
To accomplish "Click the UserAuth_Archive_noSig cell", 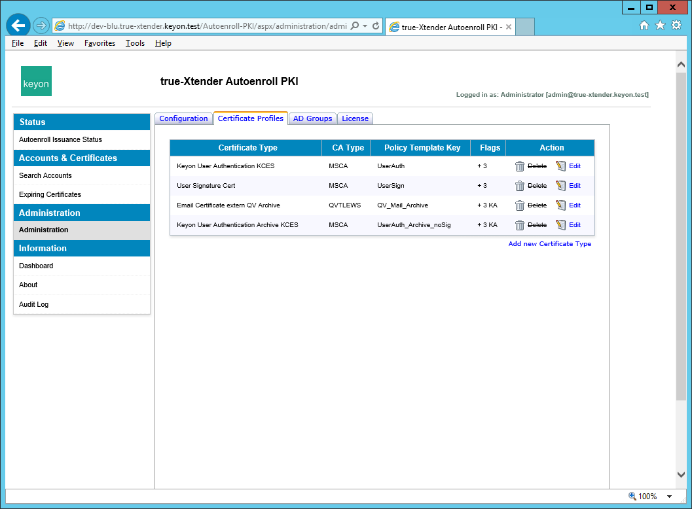I will [x=414, y=225].
